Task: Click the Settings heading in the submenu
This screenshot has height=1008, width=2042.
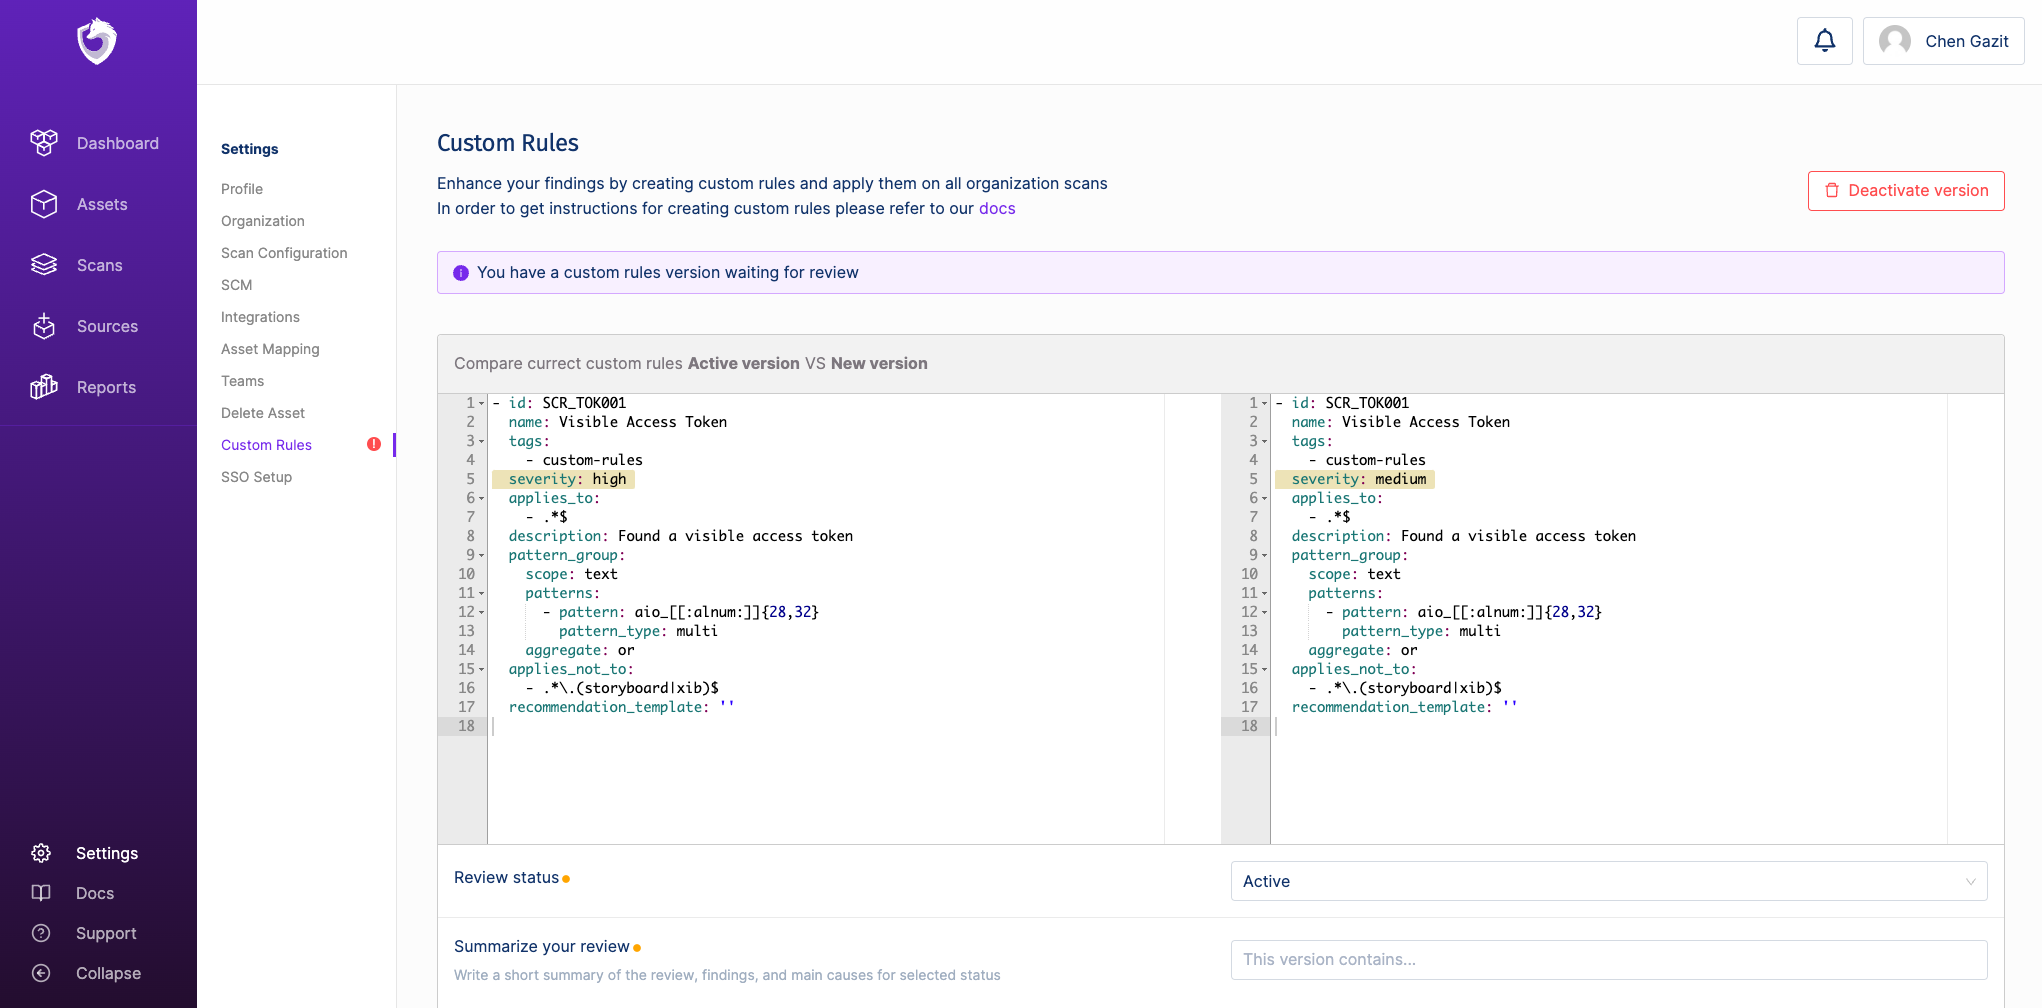Action: pos(250,149)
